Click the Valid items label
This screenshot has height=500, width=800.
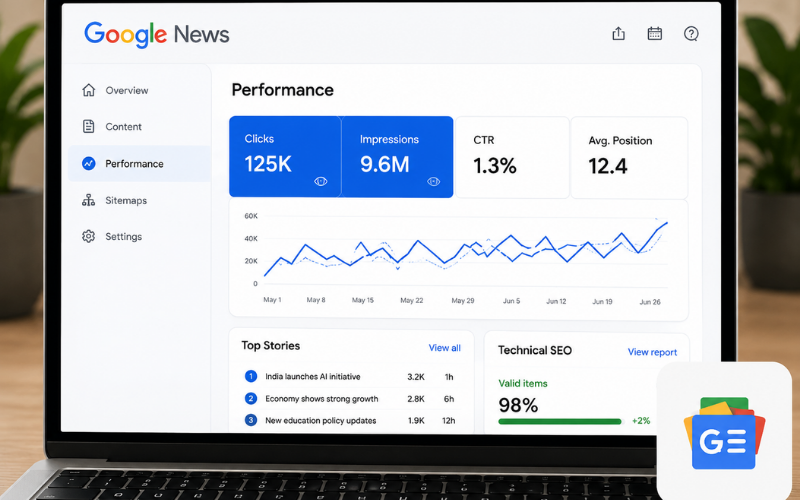pos(523,383)
